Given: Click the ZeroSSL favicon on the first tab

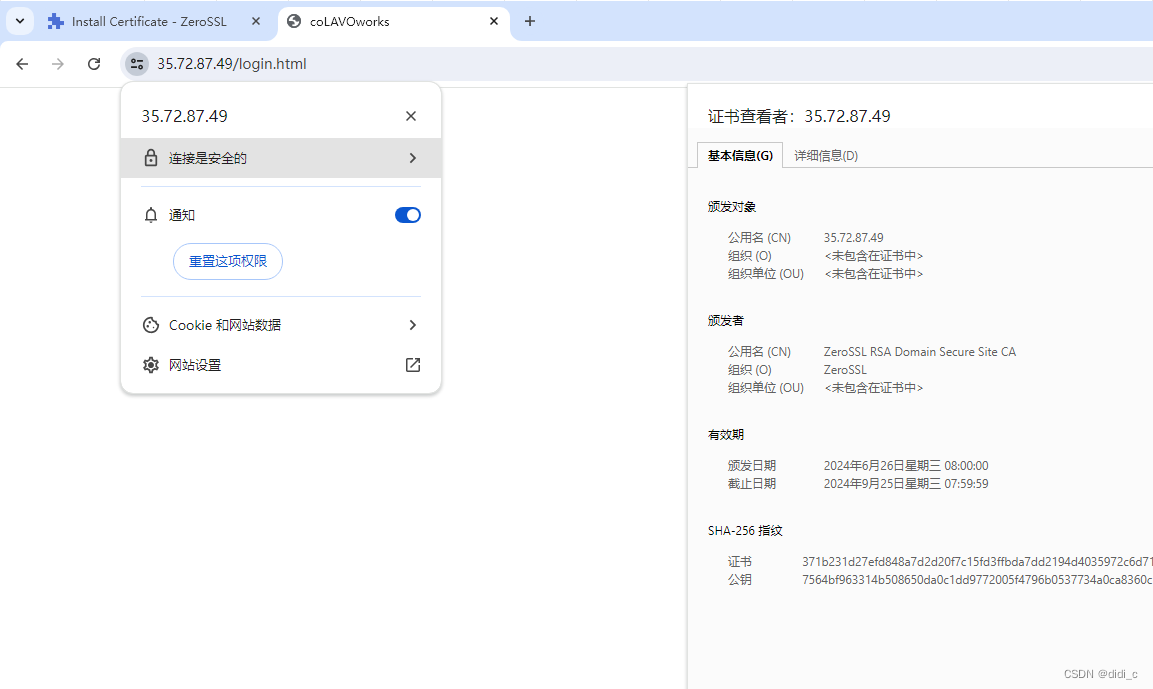Looking at the screenshot, I should pos(55,21).
